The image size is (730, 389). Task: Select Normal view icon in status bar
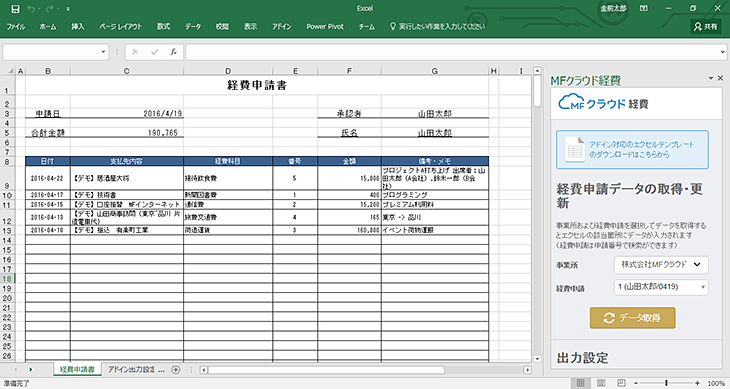pyautogui.click(x=580, y=383)
